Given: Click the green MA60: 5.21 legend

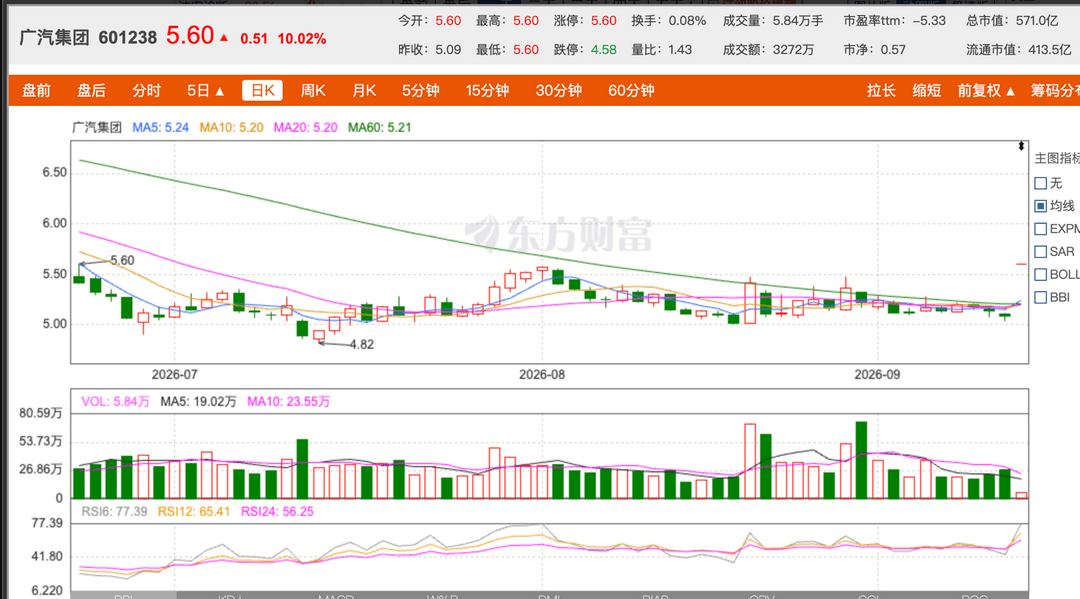Looking at the screenshot, I should click(380, 127).
